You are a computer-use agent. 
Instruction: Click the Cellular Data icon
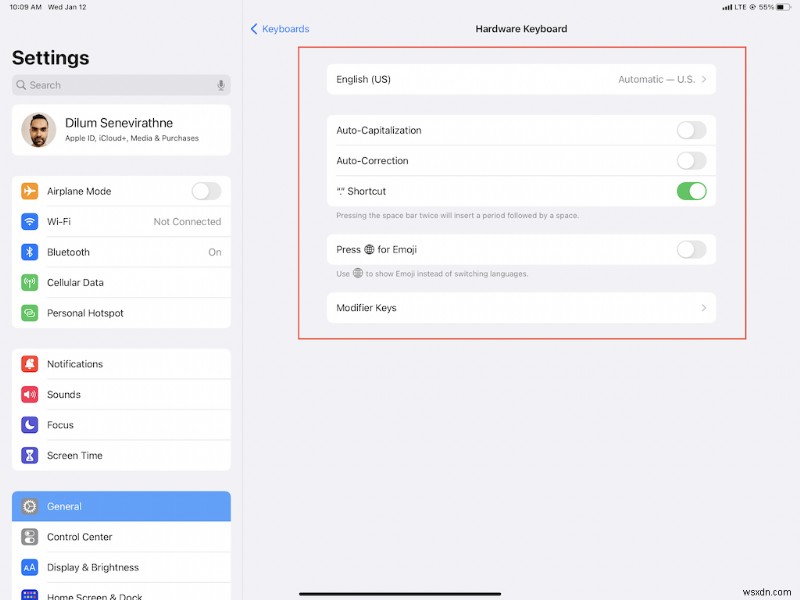[28, 282]
